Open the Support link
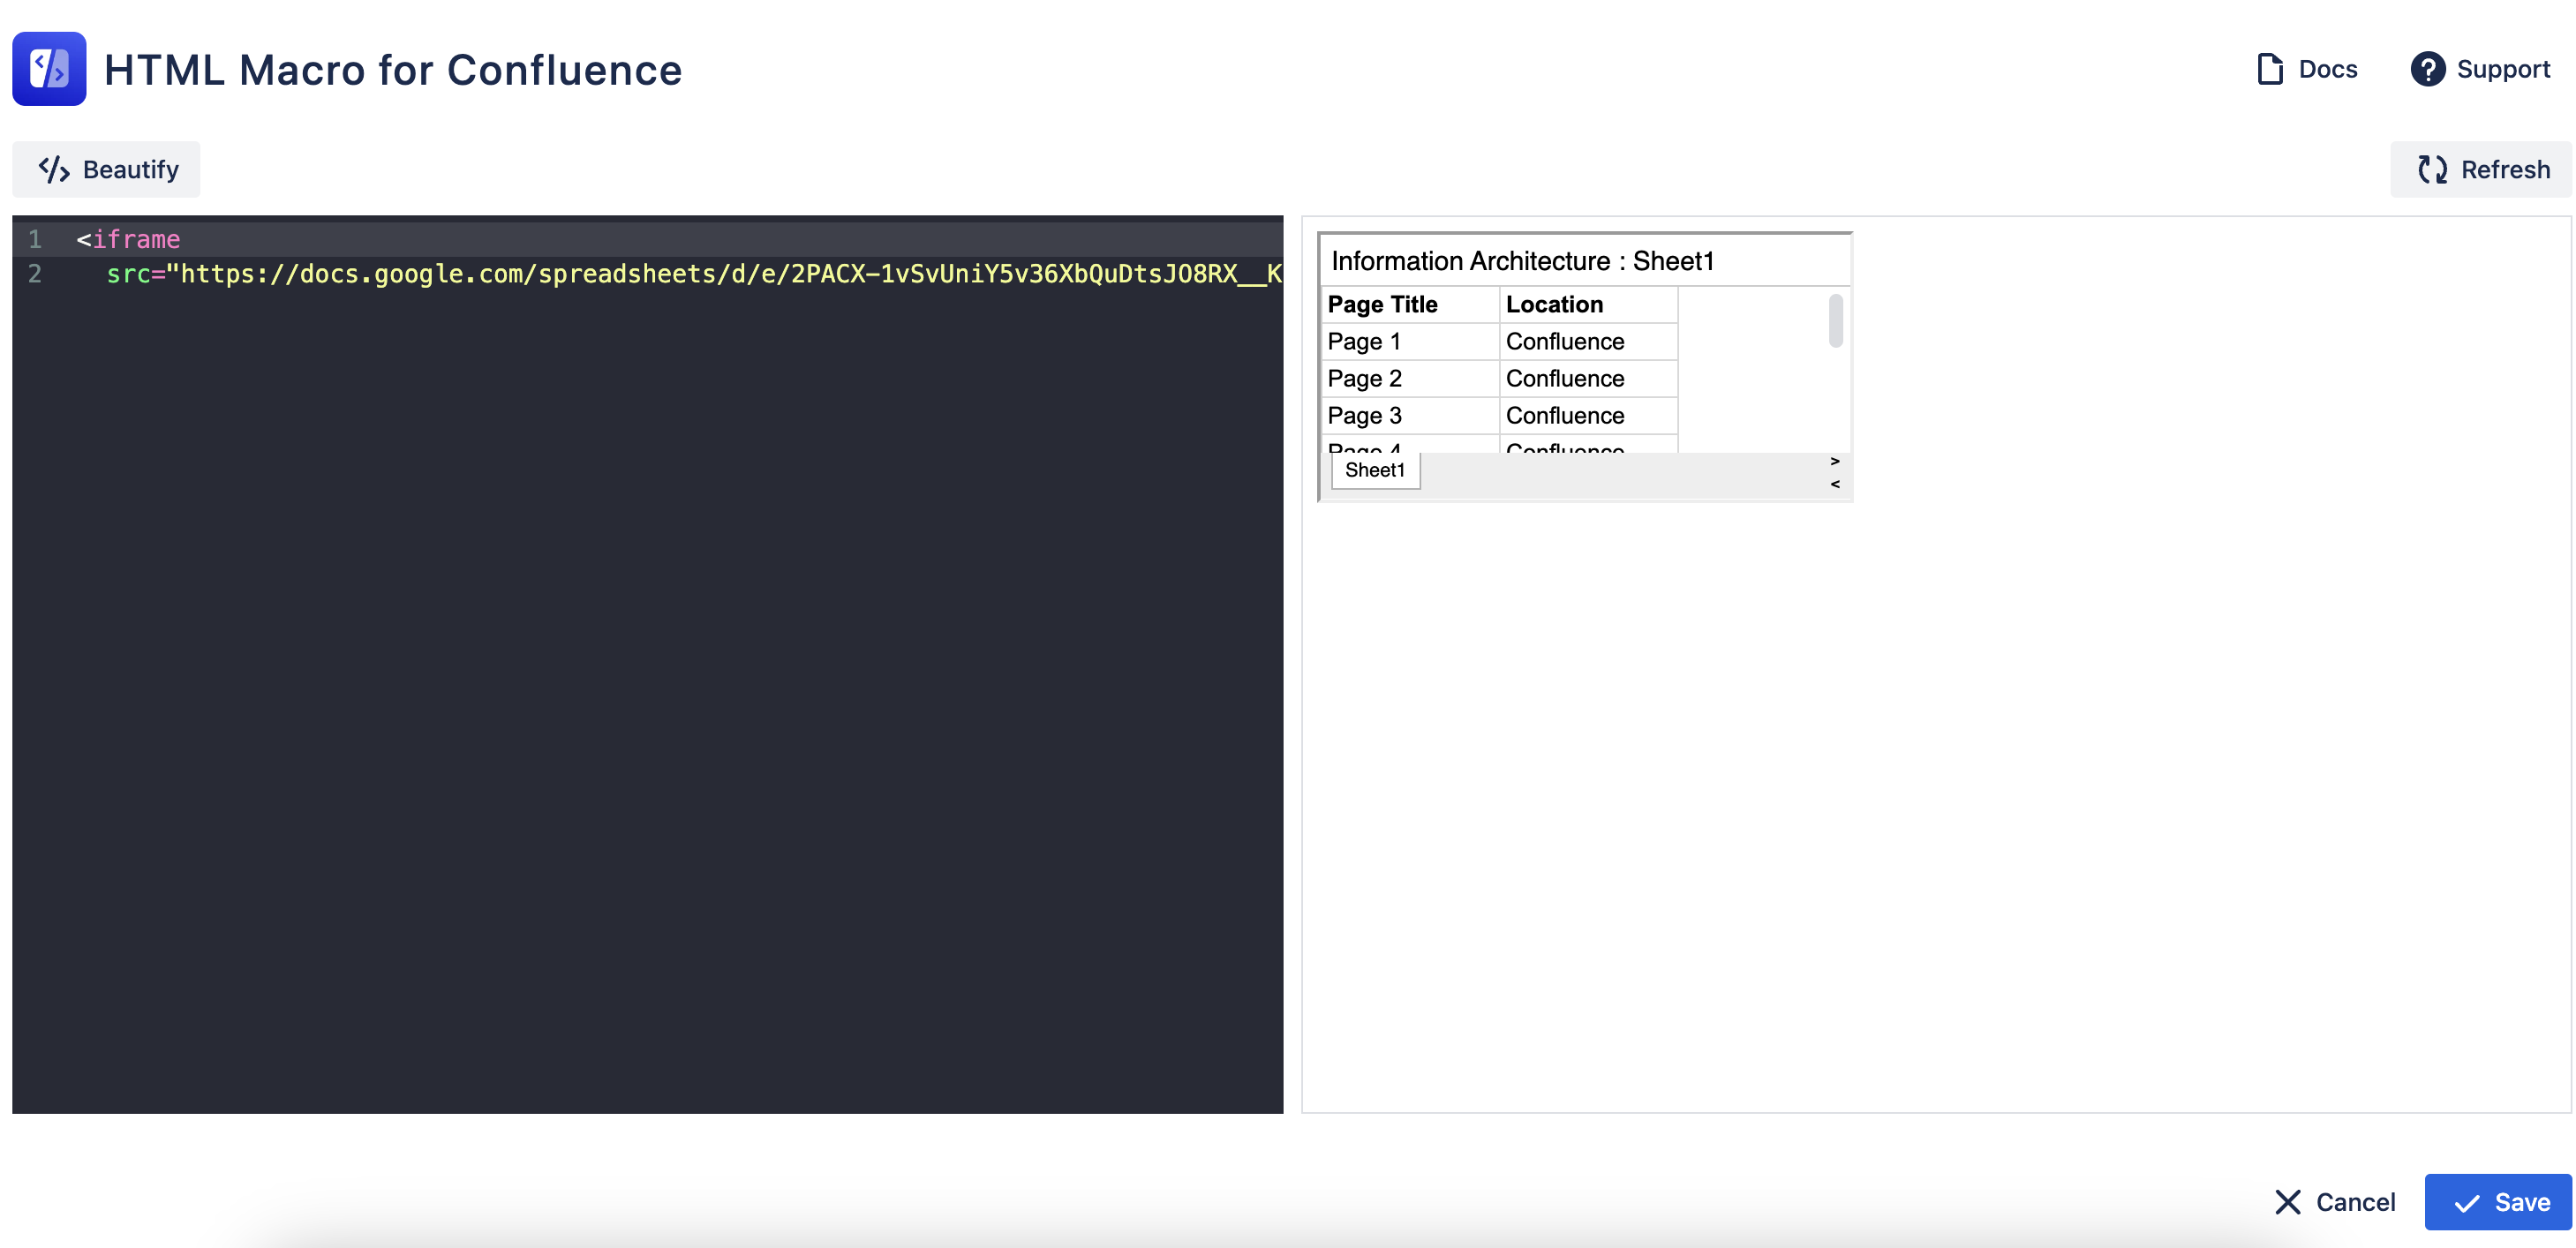Image resolution: width=2576 pixels, height=1248 pixels. tap(2502, 69)
